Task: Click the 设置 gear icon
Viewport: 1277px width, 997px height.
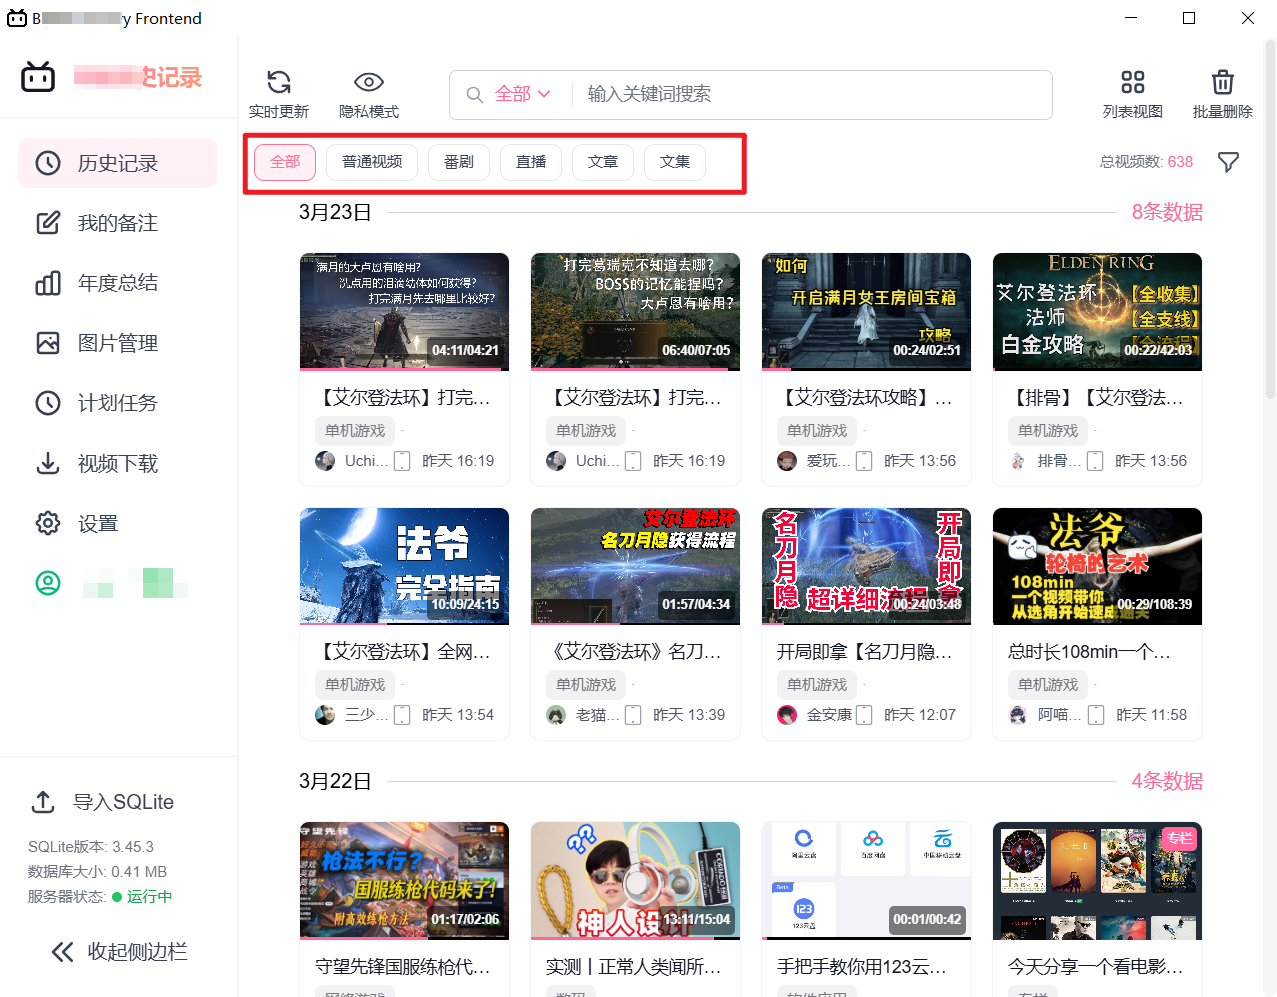Action: 48,523
